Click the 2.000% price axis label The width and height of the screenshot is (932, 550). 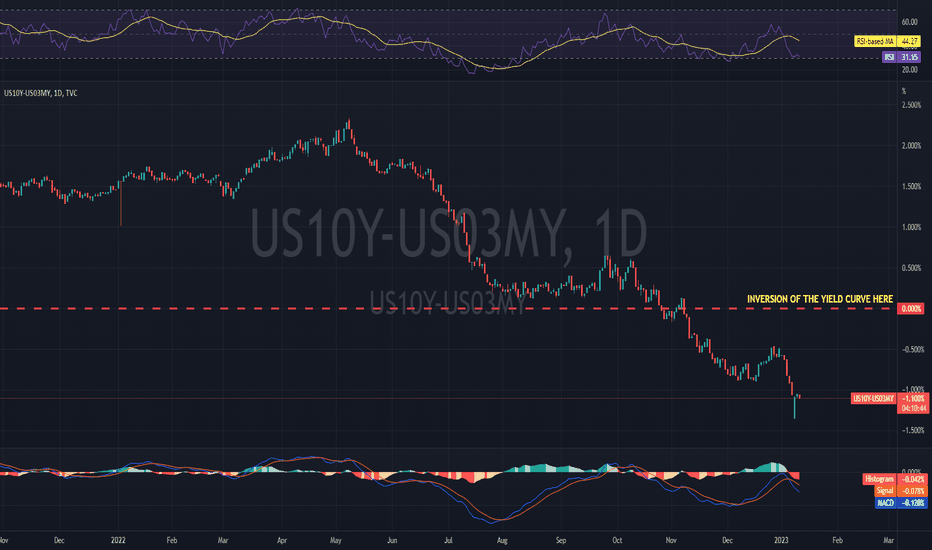[911, 146]
